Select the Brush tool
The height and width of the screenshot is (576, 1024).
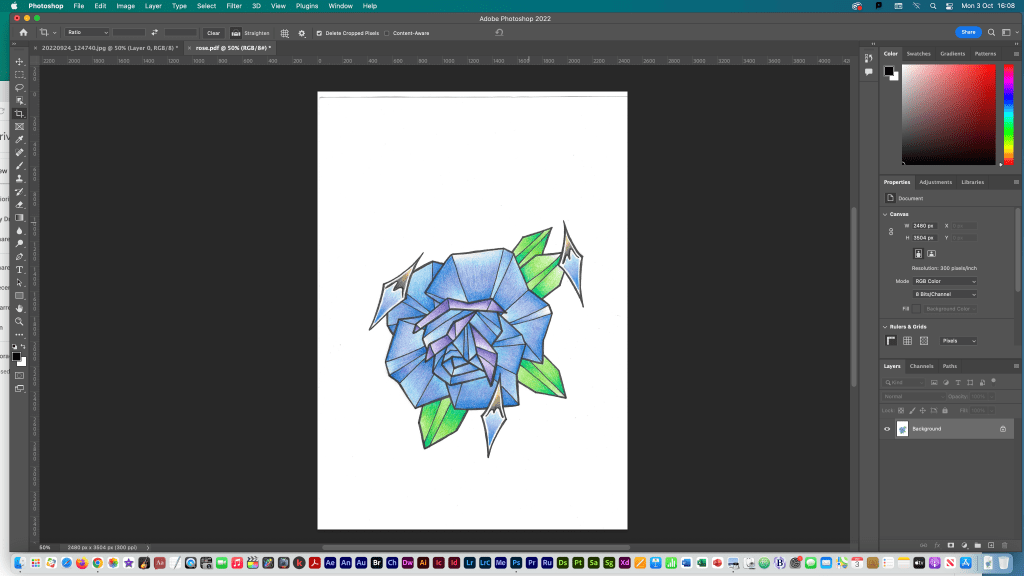[x=19, y=166]
